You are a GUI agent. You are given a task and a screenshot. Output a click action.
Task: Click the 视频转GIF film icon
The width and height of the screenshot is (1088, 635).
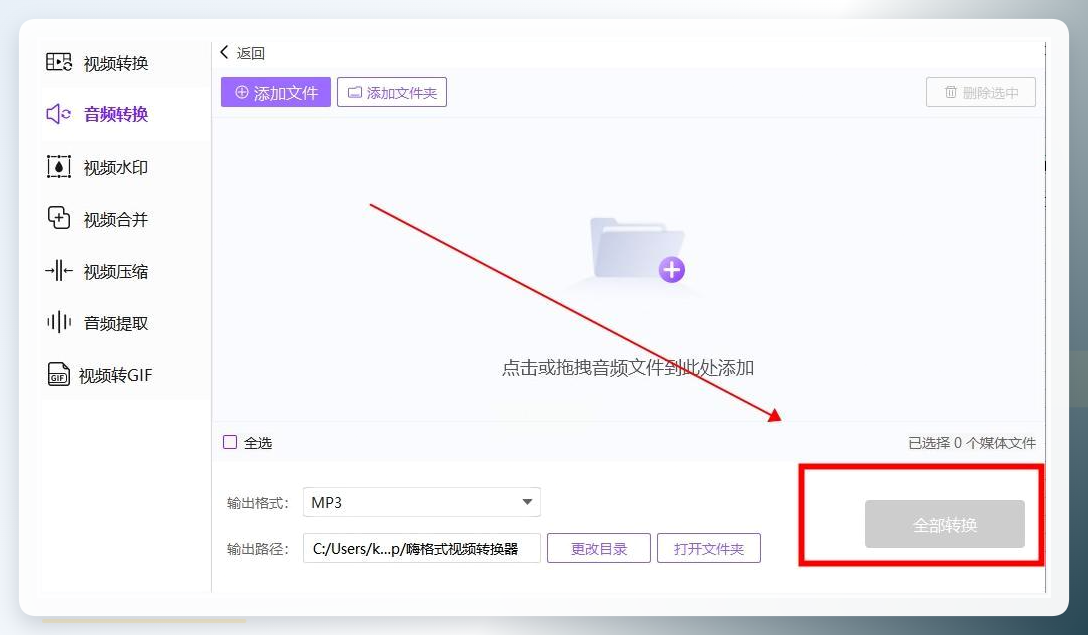pos(58,375)
